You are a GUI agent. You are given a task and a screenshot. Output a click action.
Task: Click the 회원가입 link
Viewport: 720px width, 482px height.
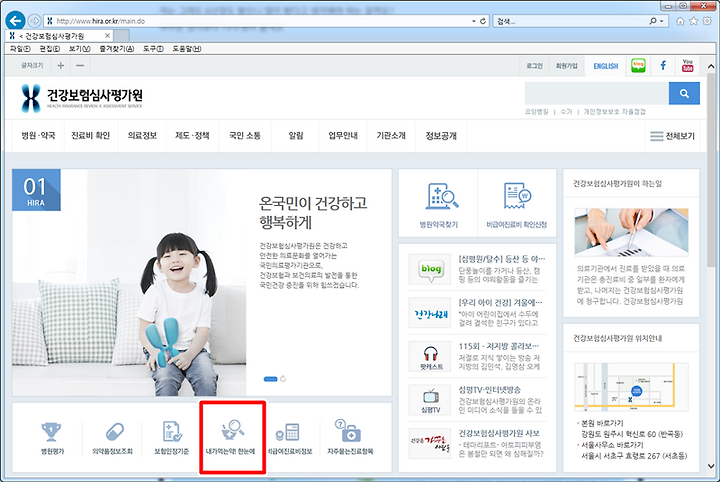pyautogui.click(x=567, y=66)
